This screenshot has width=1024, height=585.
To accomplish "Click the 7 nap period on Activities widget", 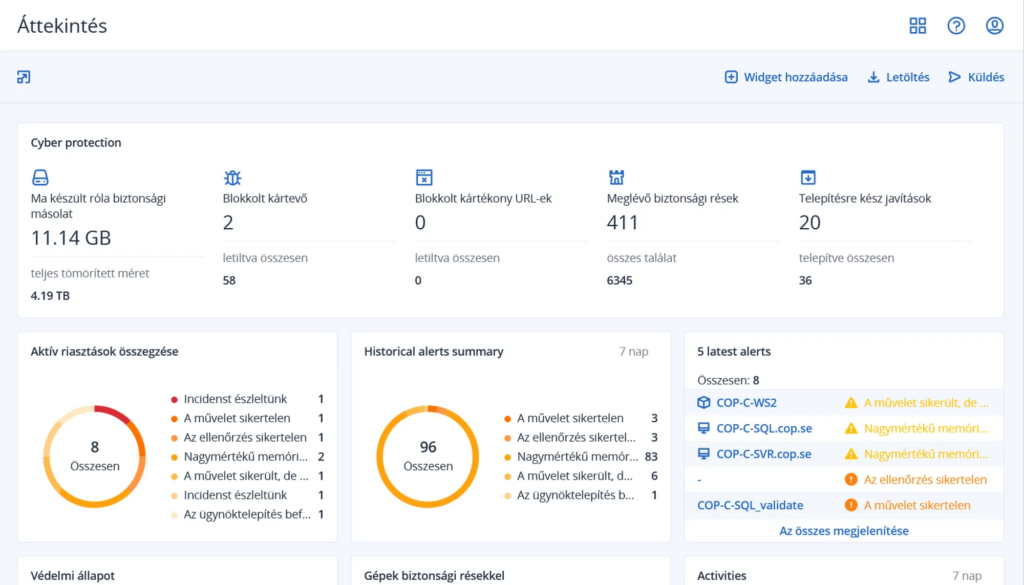I will [x=967, y=576].
